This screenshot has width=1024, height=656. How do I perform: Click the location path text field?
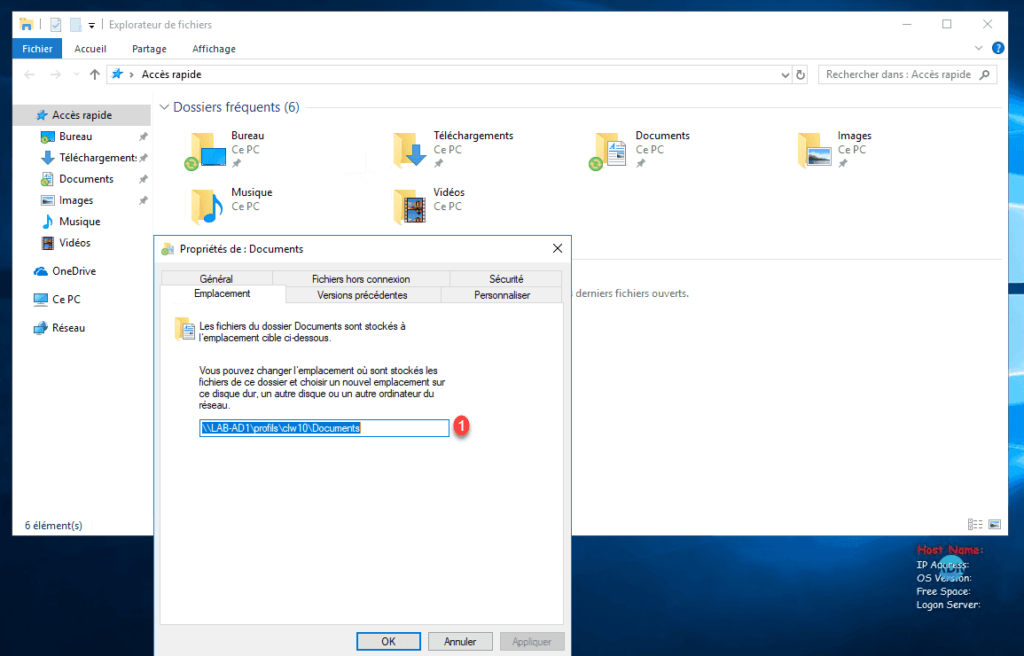(x=324, y=428)
